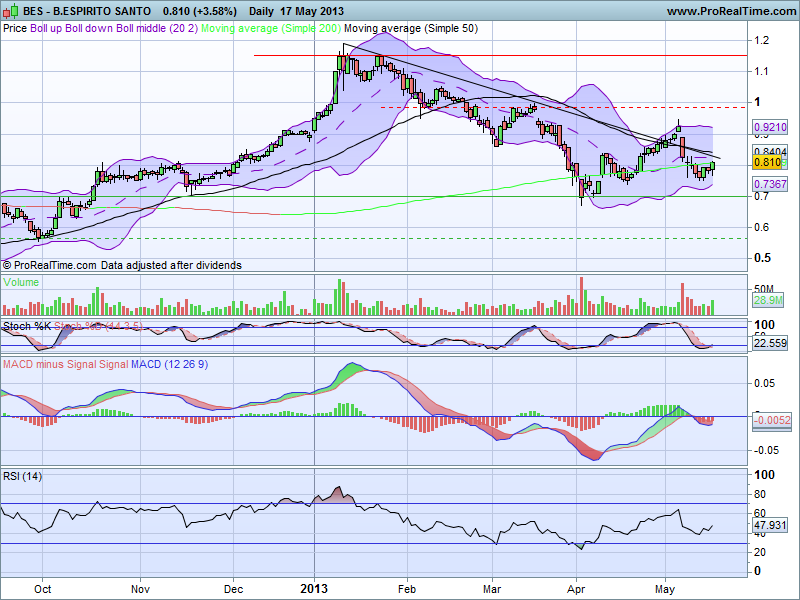Select the Boll middle legend entry
This screenshot has width=800, height=600.
click(x=141, y=29)
